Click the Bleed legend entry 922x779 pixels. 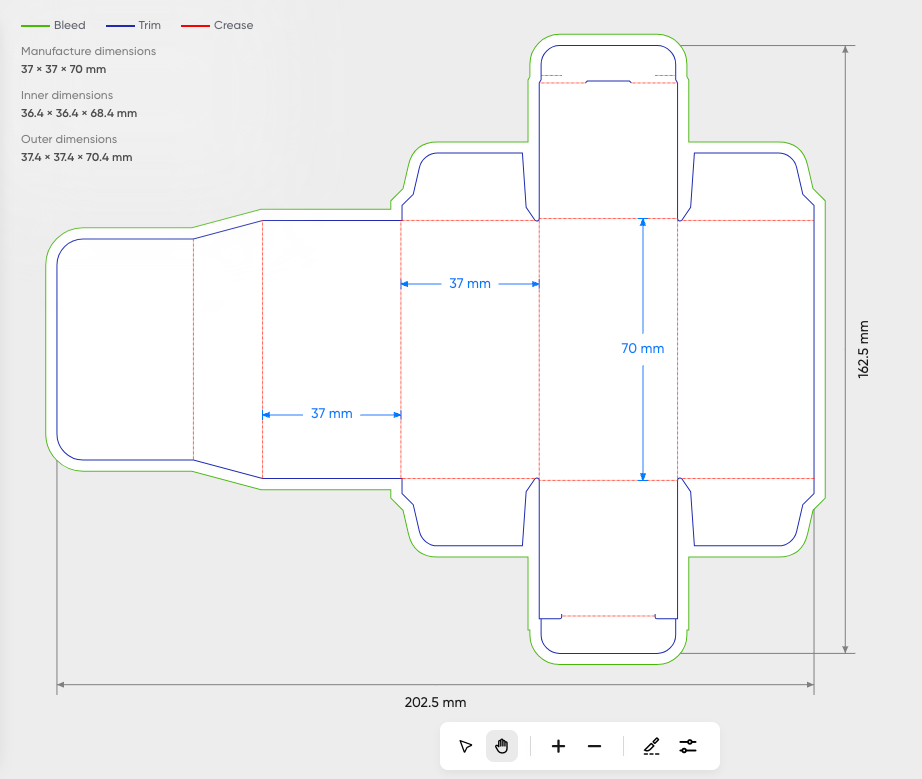pos(54,25)
